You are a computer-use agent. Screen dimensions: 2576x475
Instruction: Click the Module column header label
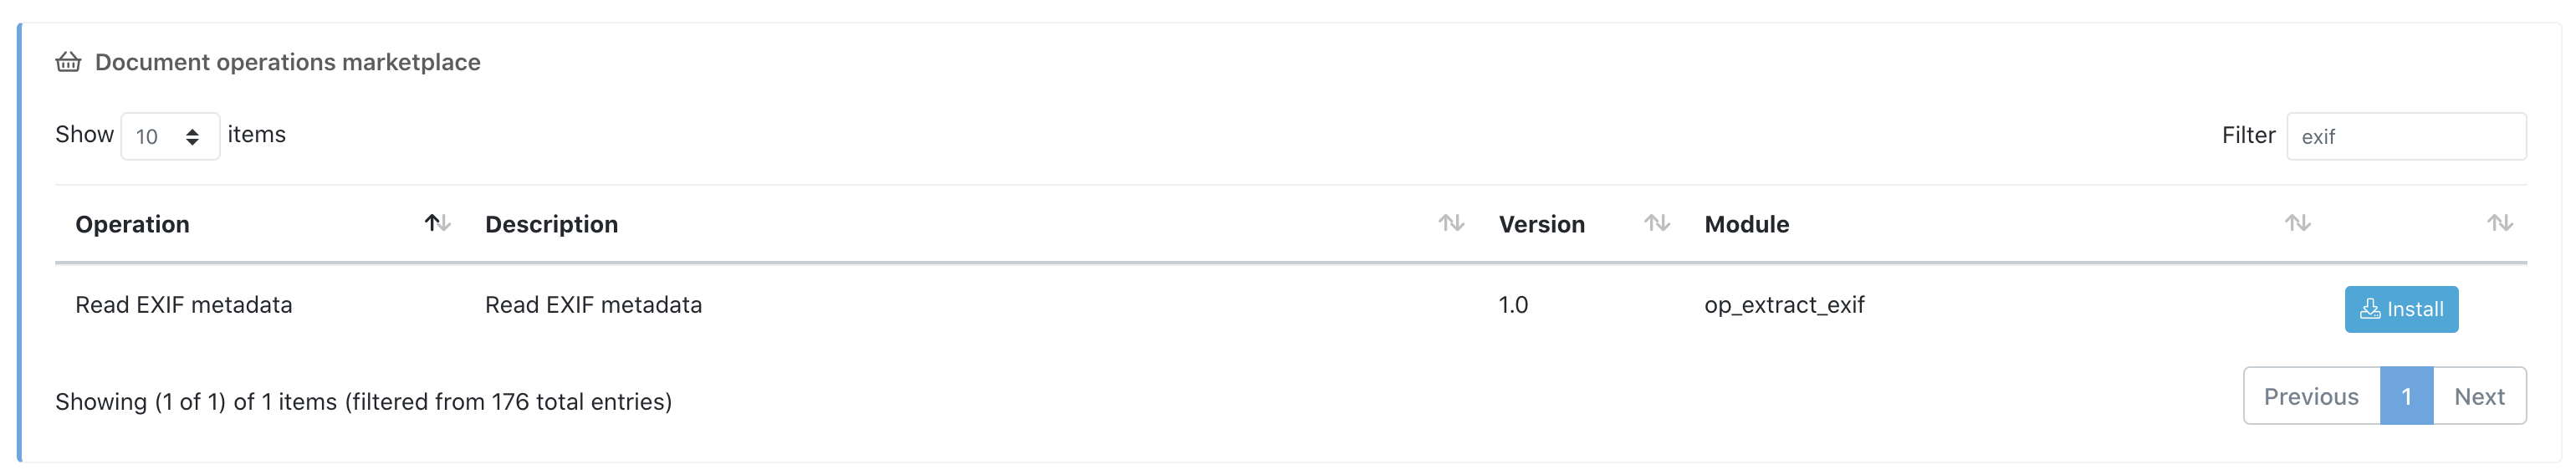[1746, 224]
